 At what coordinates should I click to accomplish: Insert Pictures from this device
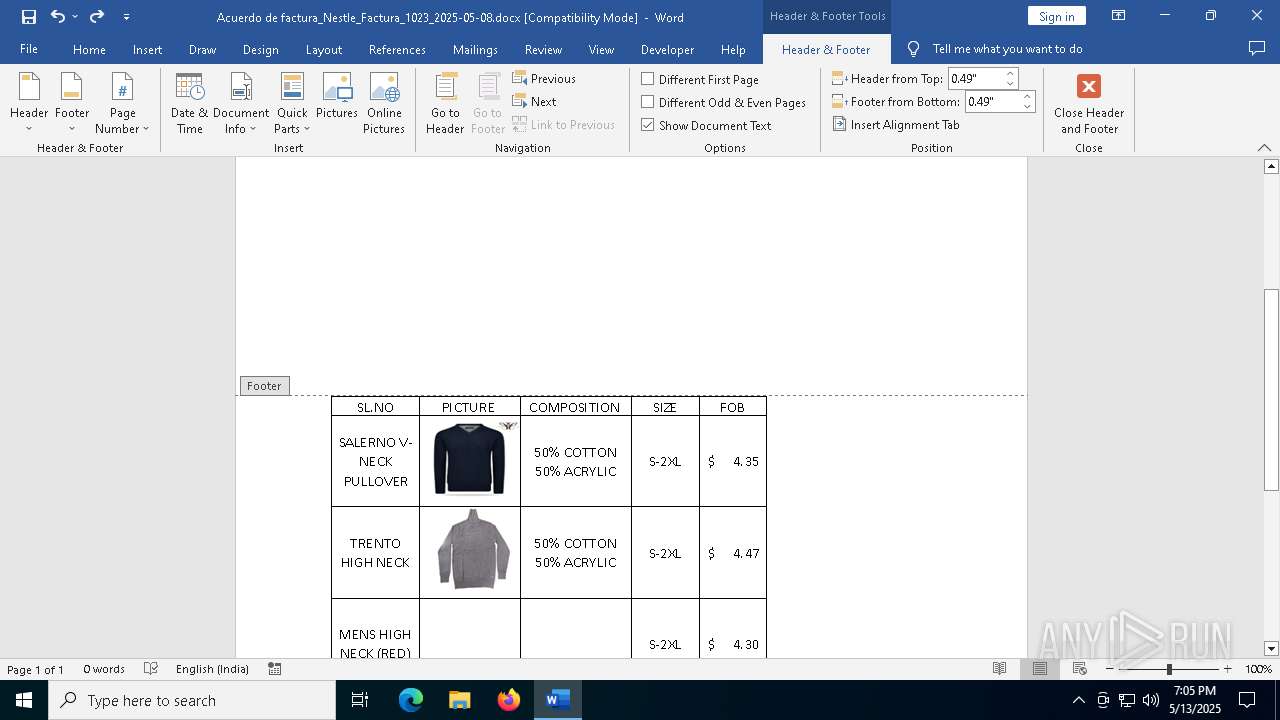coord(337,96)
